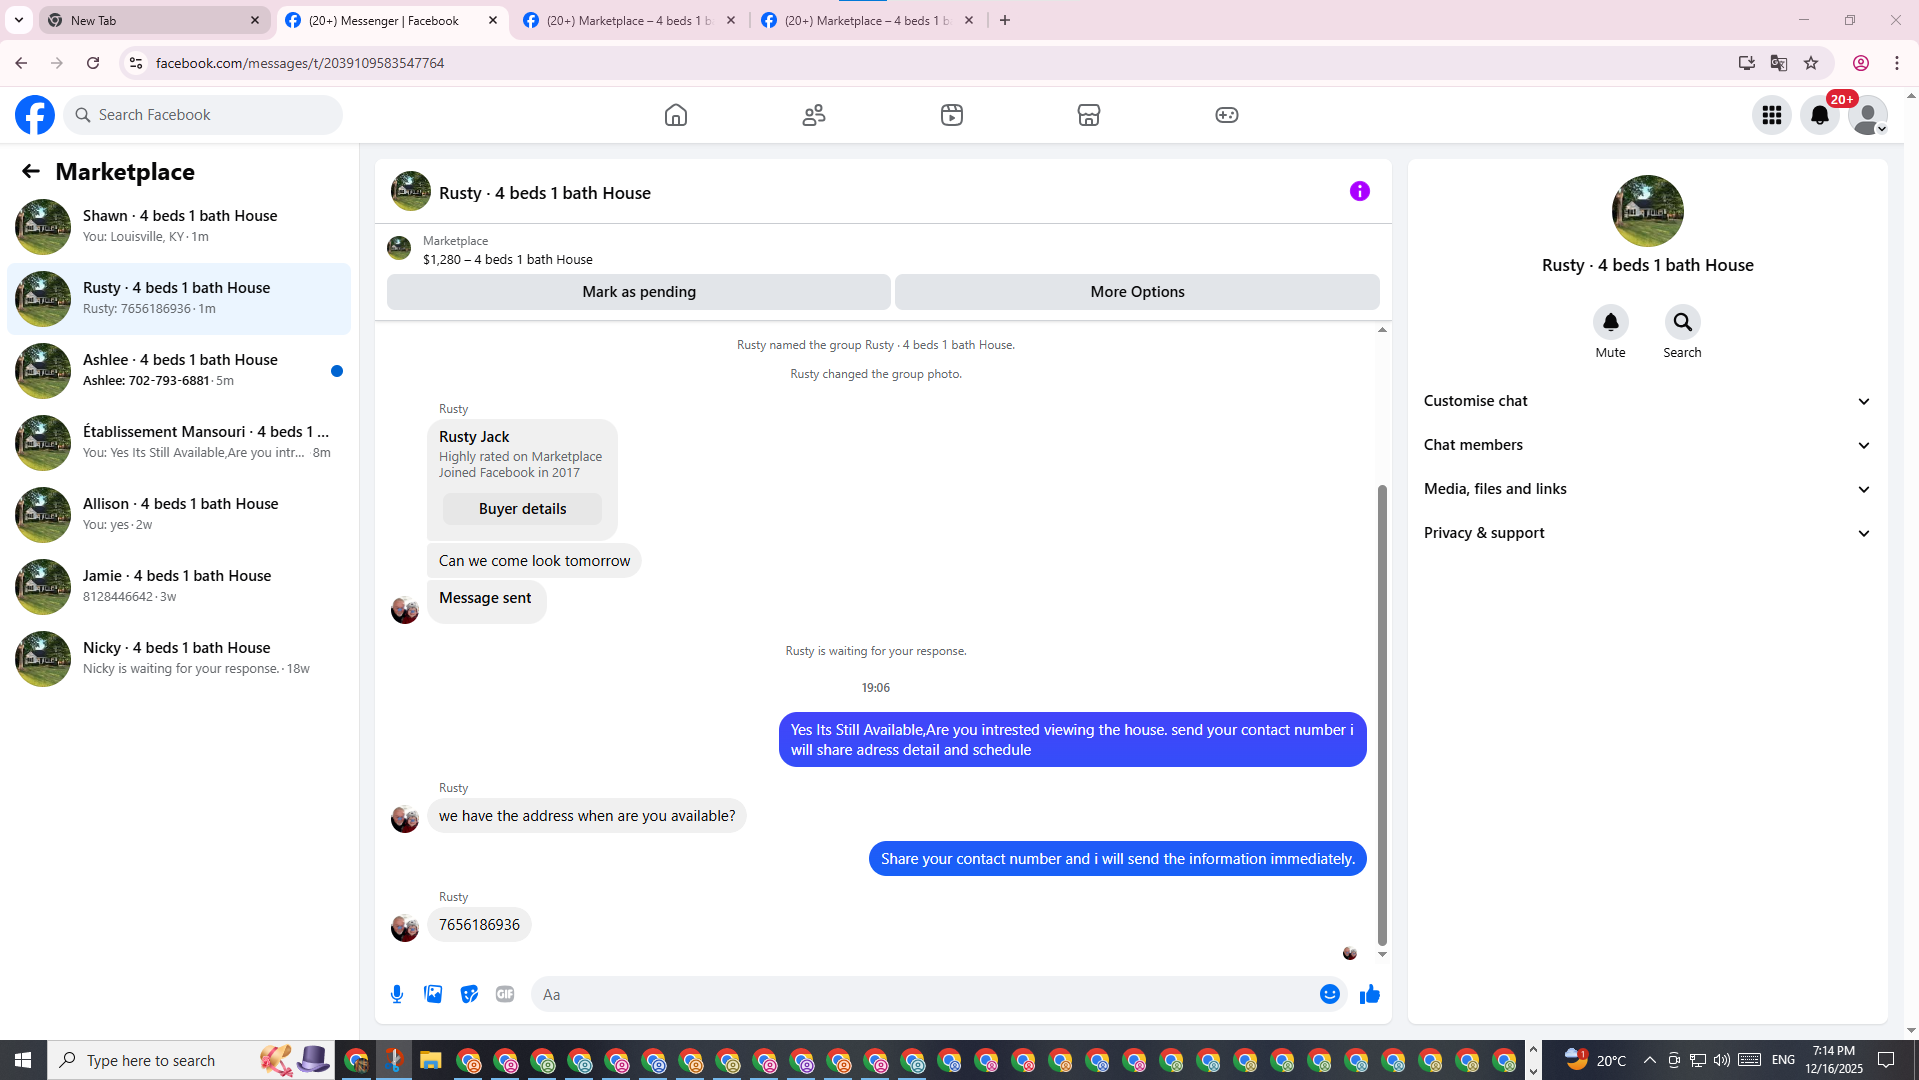This screenshot has height=1080, width=1919.
Task: Open the Reels video icon
Action: (952, 115)
